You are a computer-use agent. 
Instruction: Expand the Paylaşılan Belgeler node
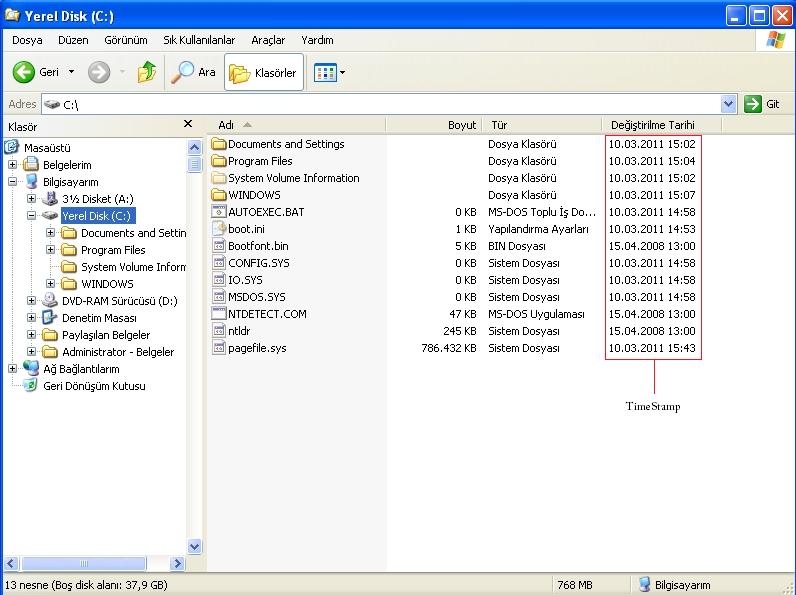pos(31,335)
